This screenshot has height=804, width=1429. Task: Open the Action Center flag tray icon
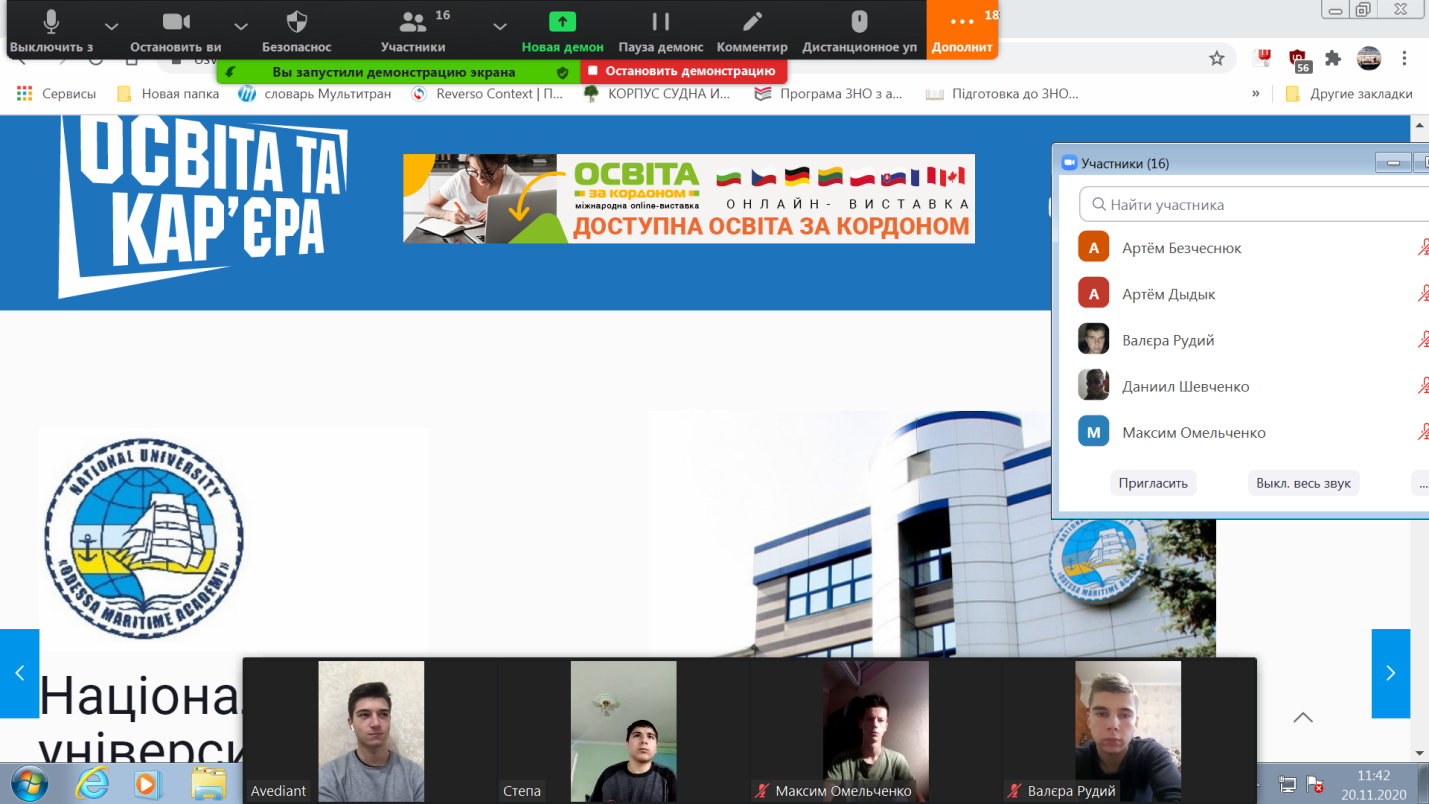tap(1315, 784)
